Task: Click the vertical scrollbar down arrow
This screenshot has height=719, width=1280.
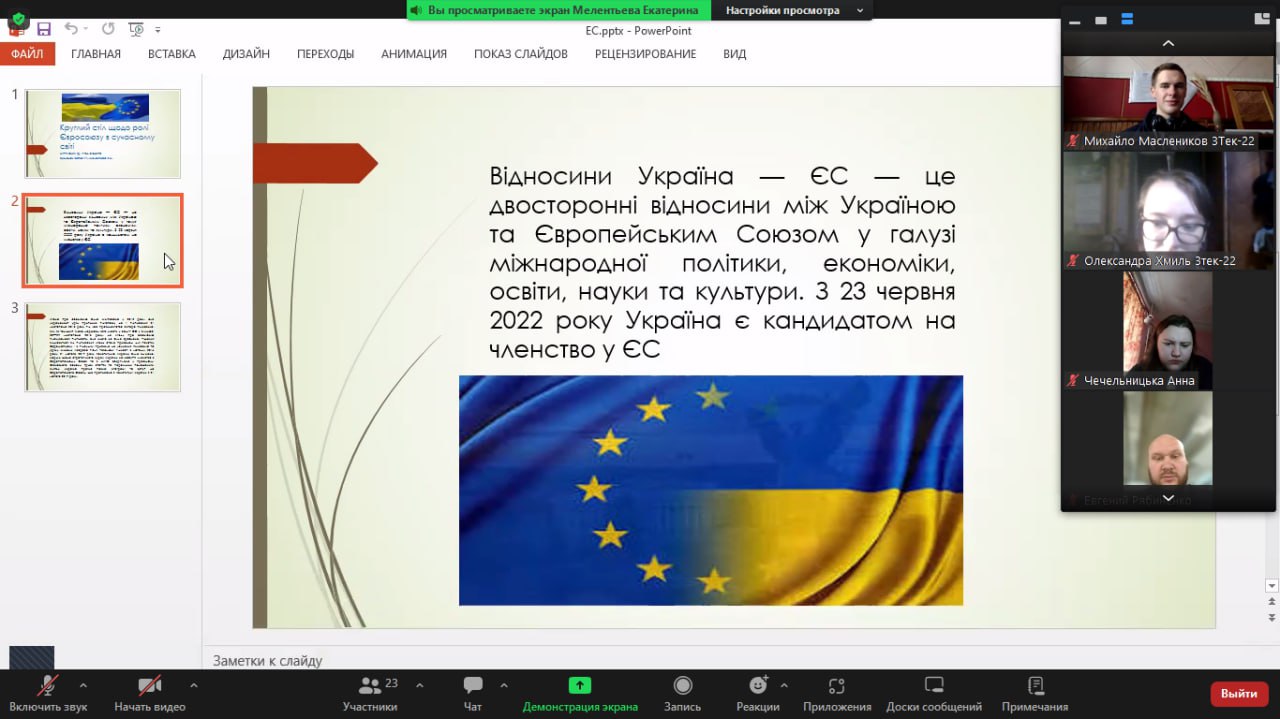Action: pyautogui.click(x=1272, y=586)
